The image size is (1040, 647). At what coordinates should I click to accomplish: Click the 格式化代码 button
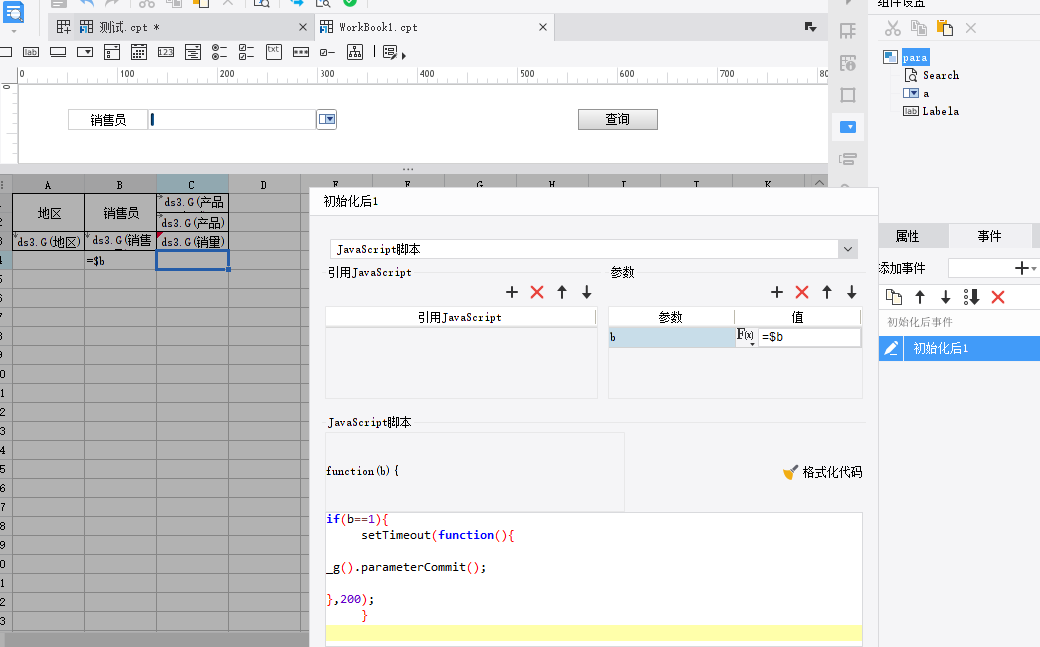(822, 472)
